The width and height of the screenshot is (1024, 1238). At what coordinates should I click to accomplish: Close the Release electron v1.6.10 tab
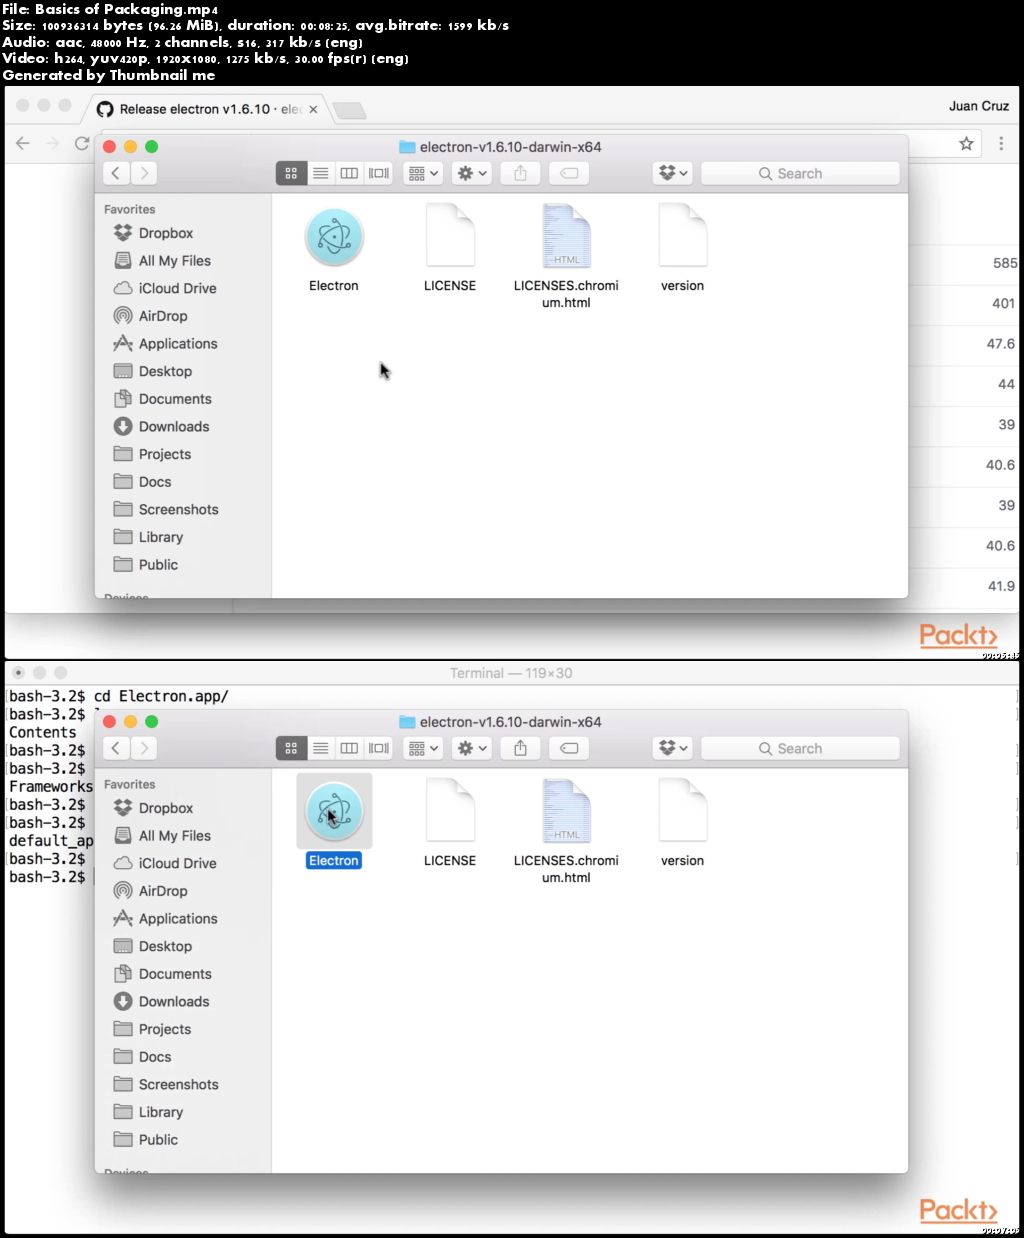(x=313, y=109)
